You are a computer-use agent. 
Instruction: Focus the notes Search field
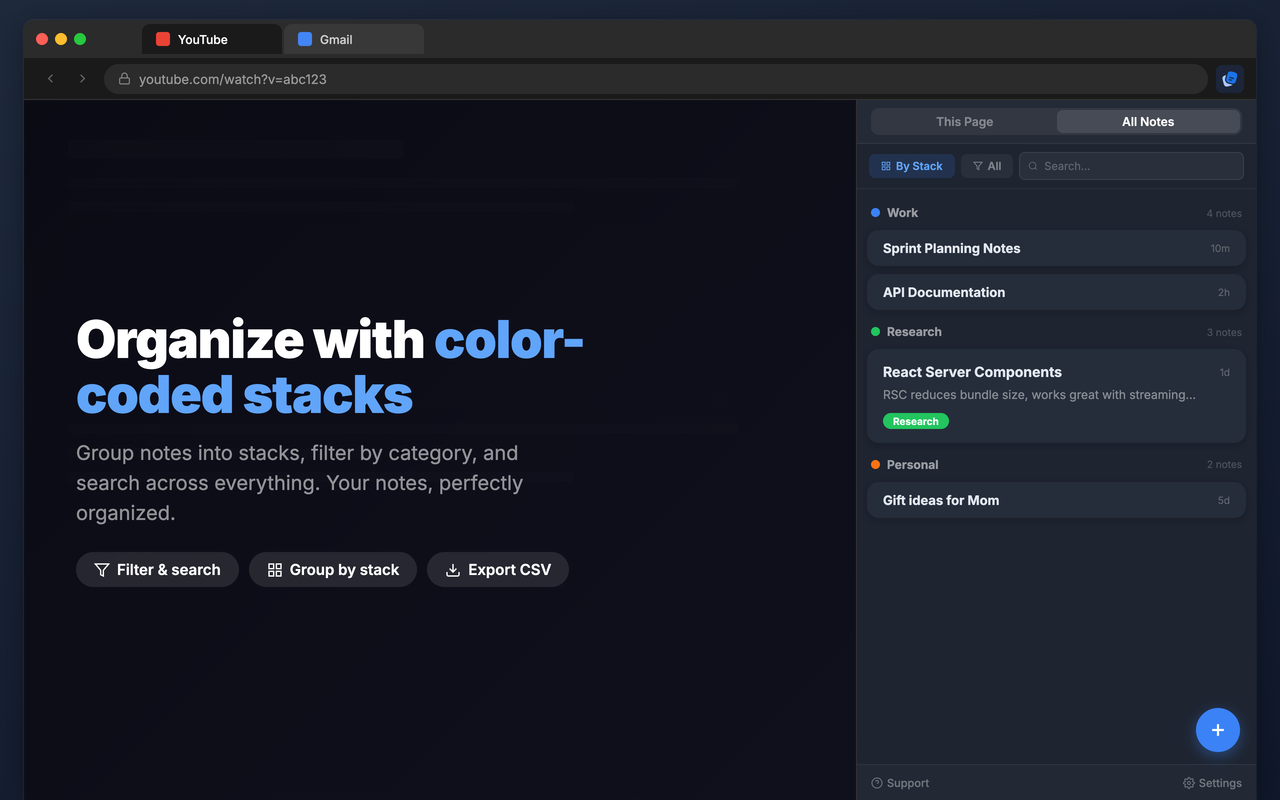pyautogui.click(x=1131, y=166)
